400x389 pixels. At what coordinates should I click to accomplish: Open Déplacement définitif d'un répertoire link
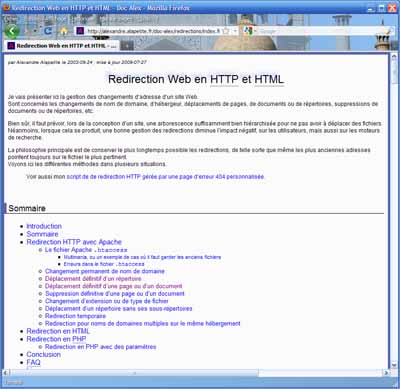[x=93, y=279]
